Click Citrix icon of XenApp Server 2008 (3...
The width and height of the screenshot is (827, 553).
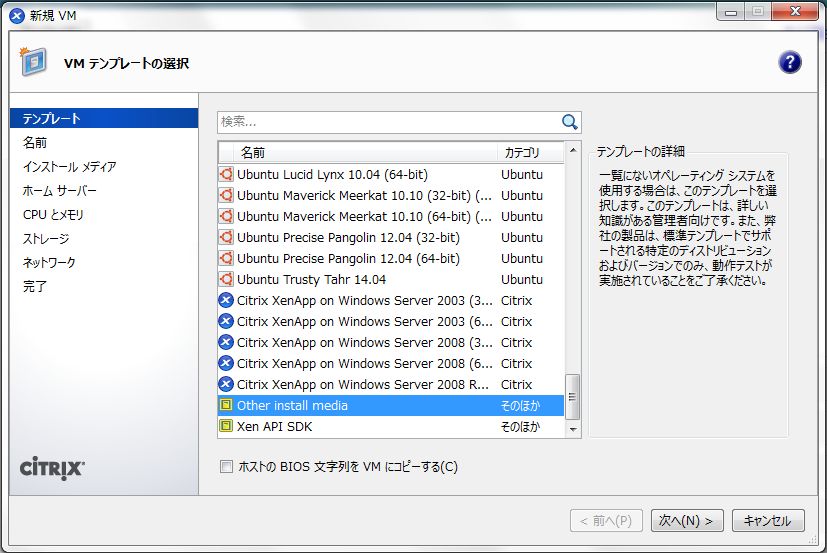[x=226, y=342]
